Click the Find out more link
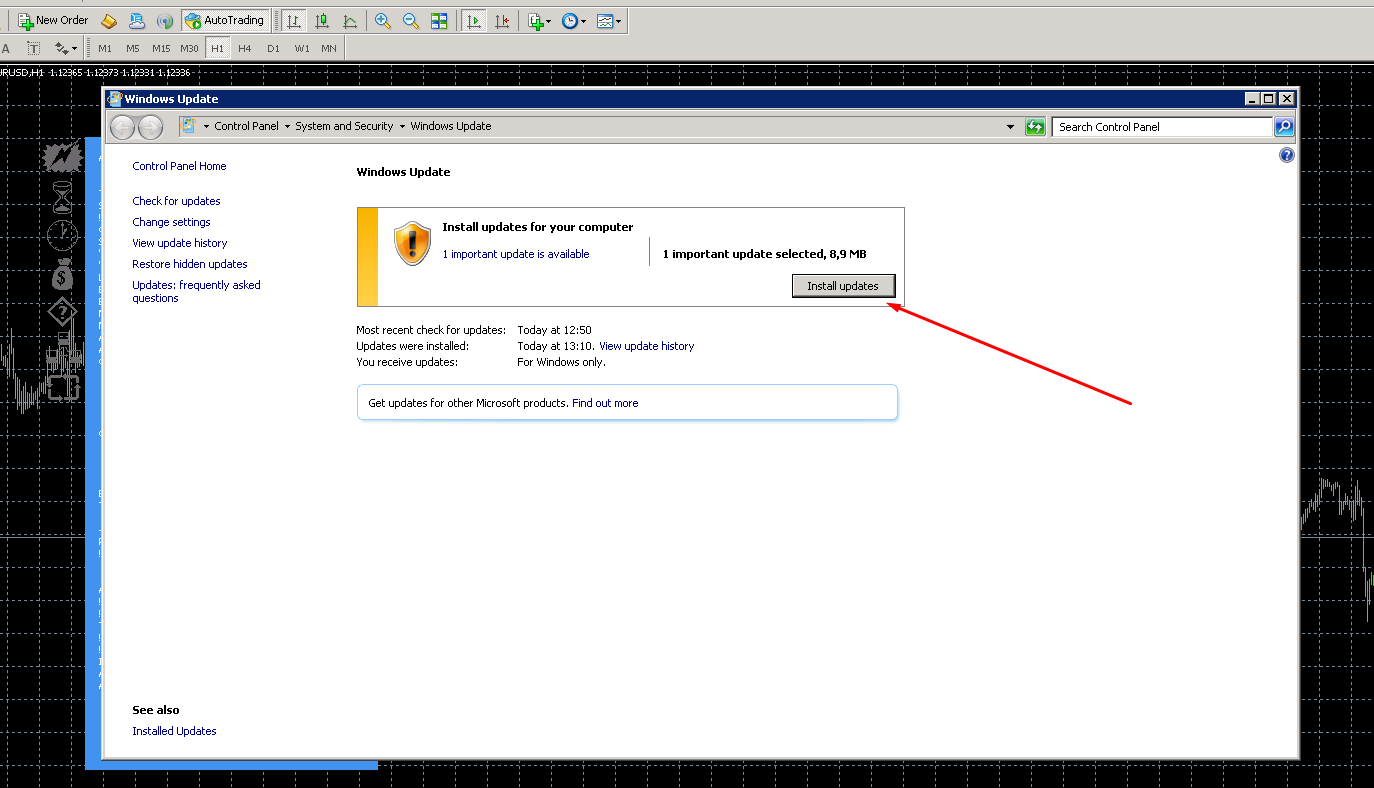 click(605, 403)
